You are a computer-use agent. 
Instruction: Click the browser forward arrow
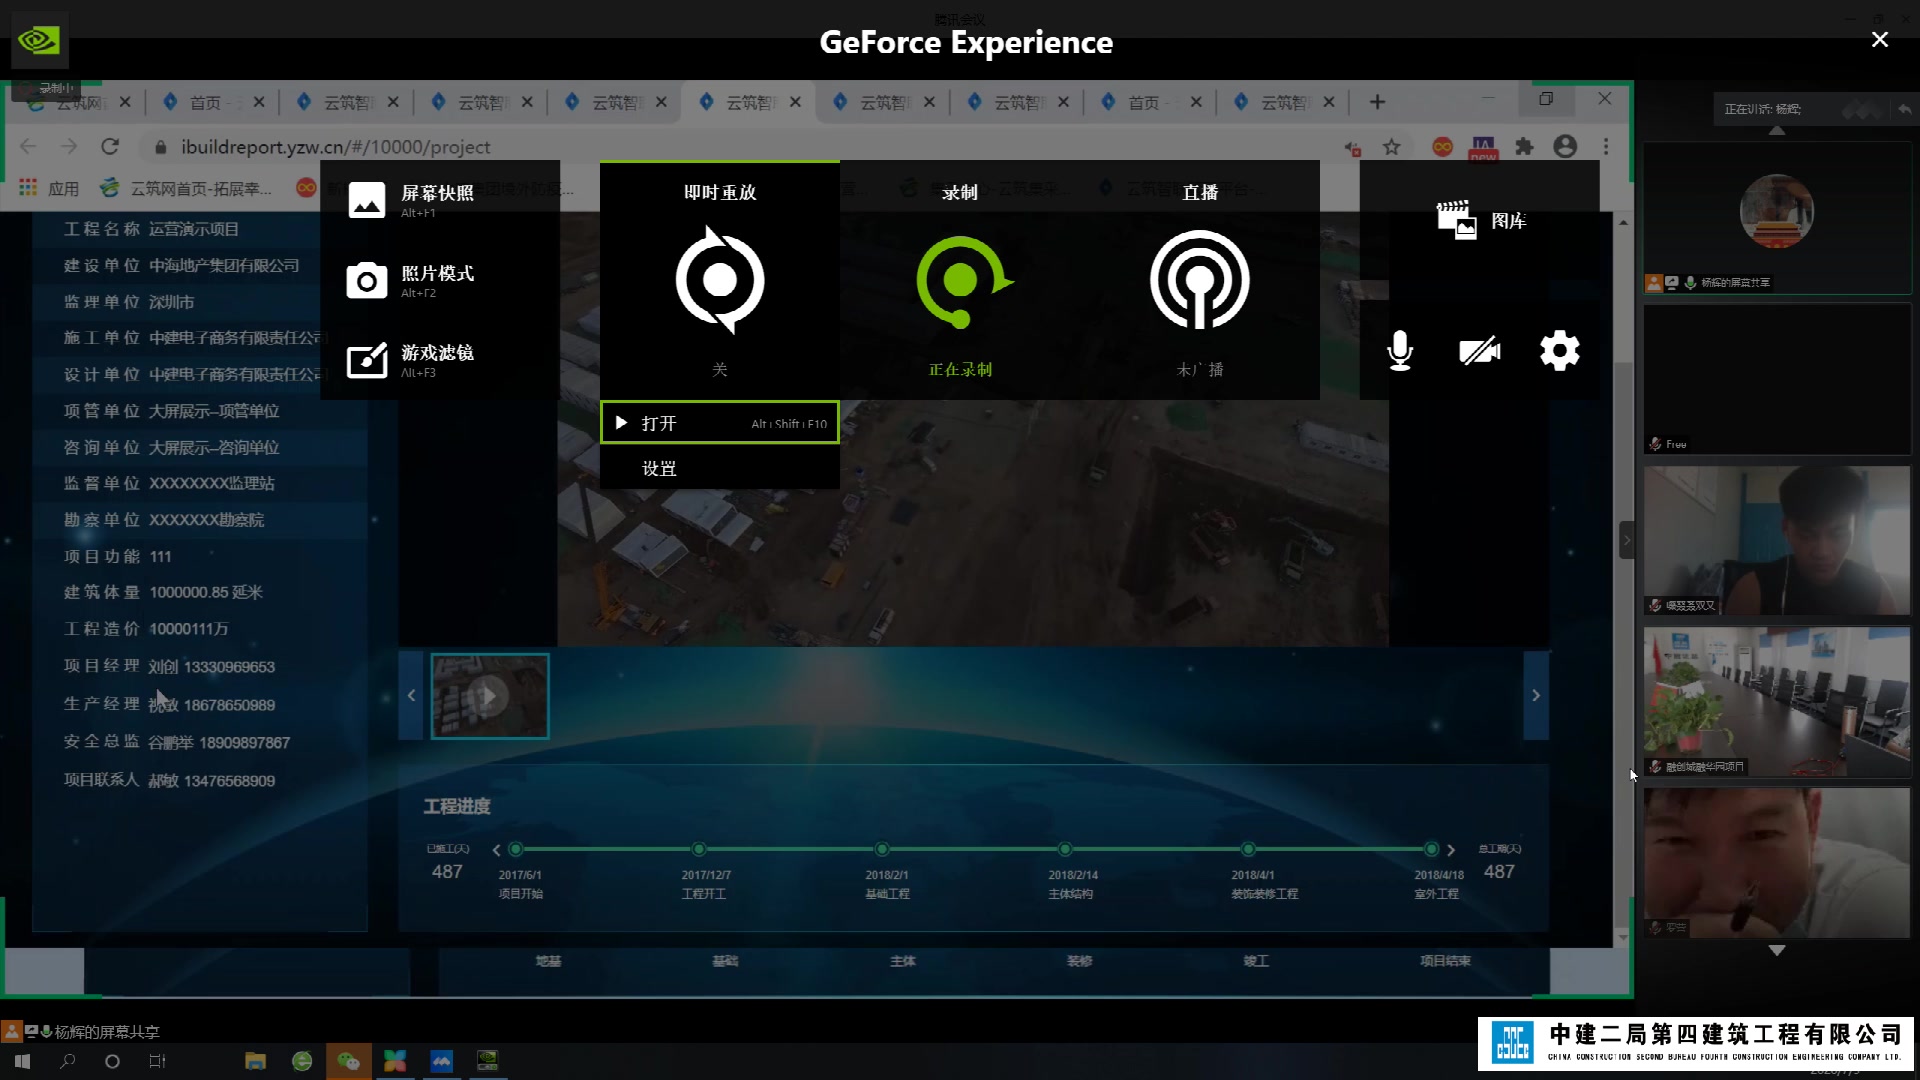coord(69,147)
